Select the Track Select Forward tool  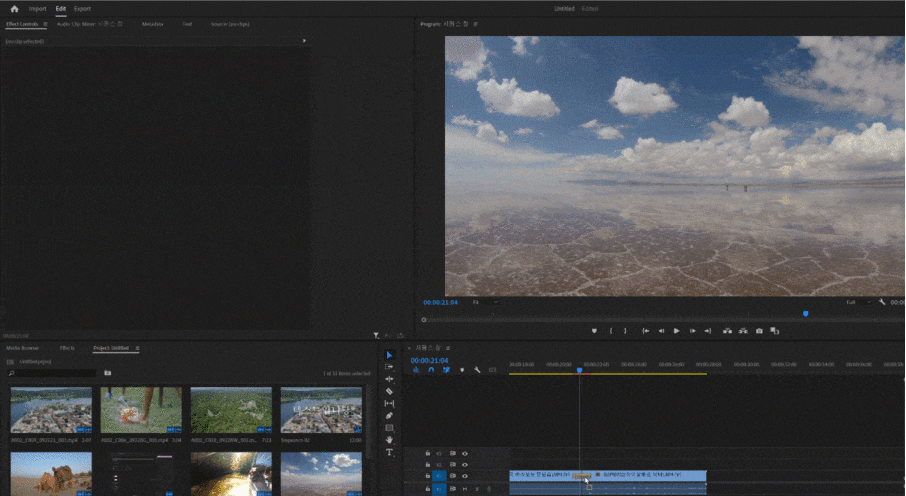(389, 367)
